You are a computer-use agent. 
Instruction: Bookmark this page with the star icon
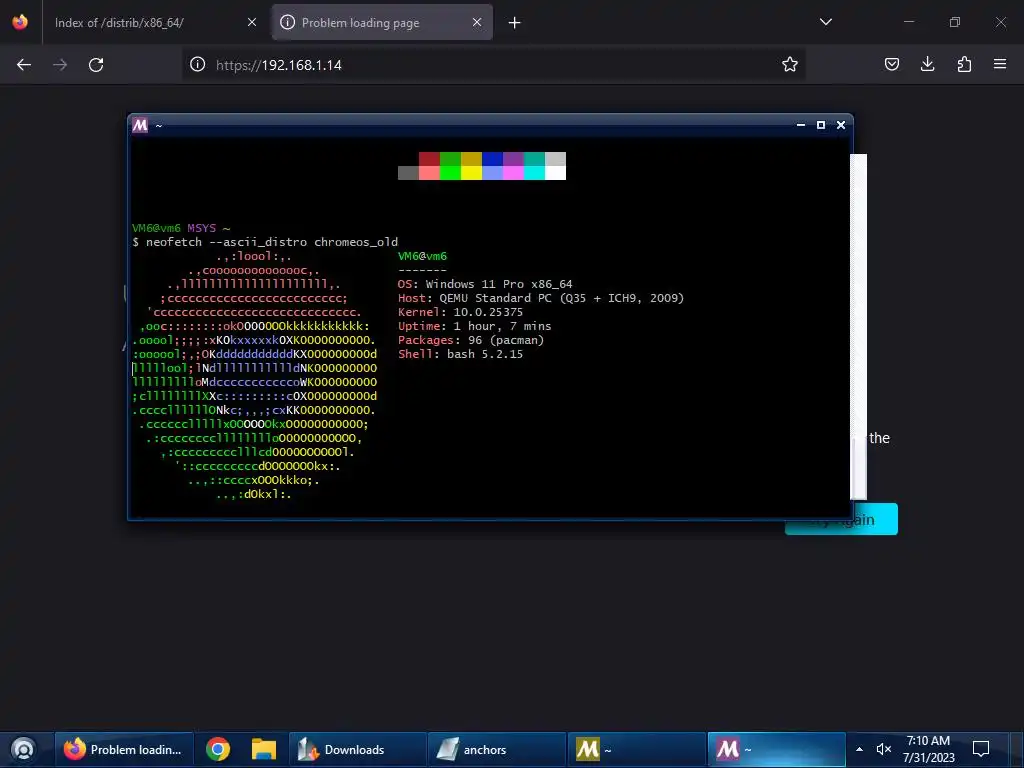tap(790, 64)
